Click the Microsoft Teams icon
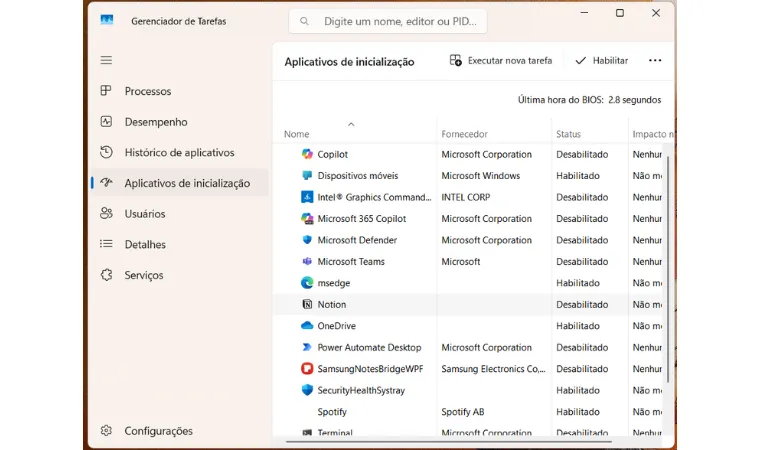Screen dimensions: 760x450 [x=307, y=261]
